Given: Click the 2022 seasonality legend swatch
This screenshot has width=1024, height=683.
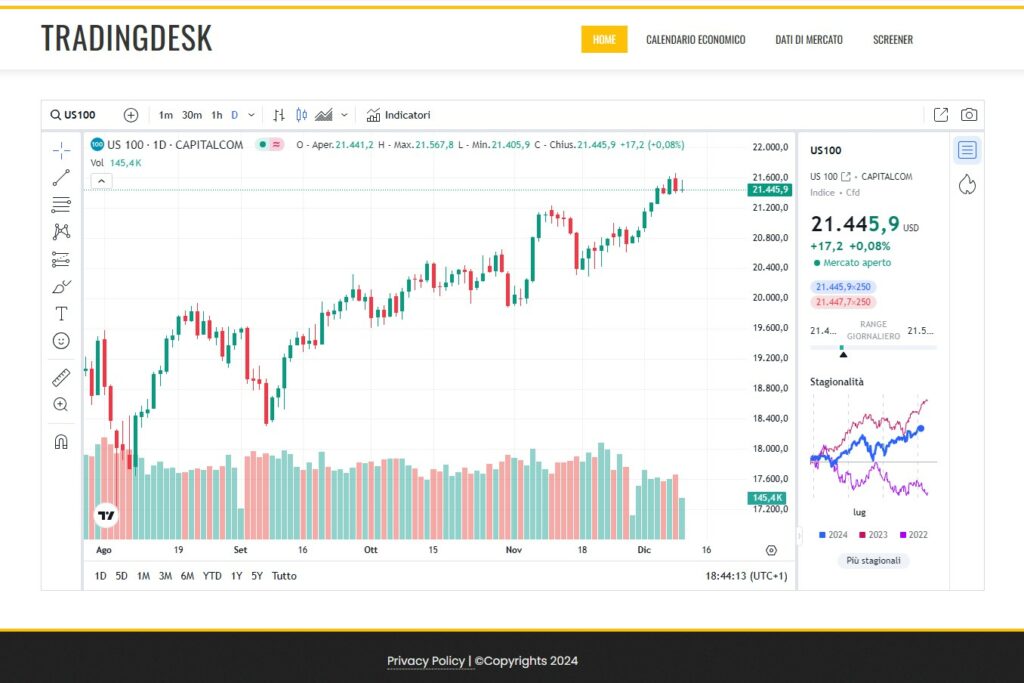Looking at the screenshot, I should coord(903,535).
